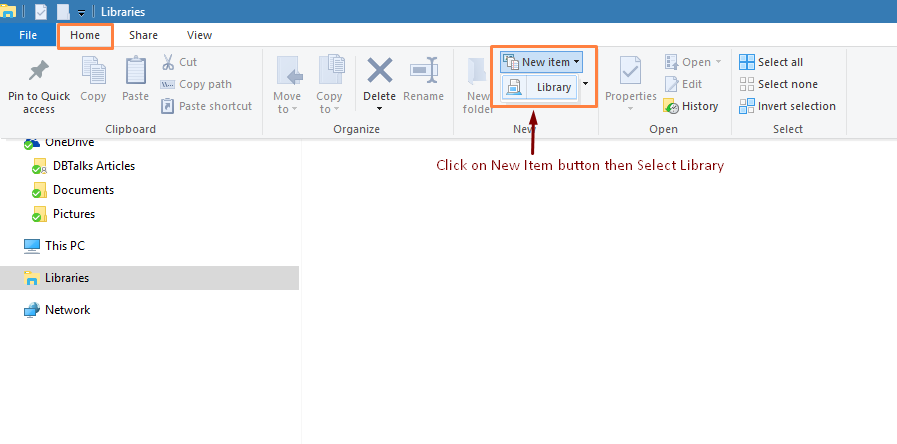Click the New folder quick access title bar icon
Viewport: 897px width, 444px height.
point(63,11)
